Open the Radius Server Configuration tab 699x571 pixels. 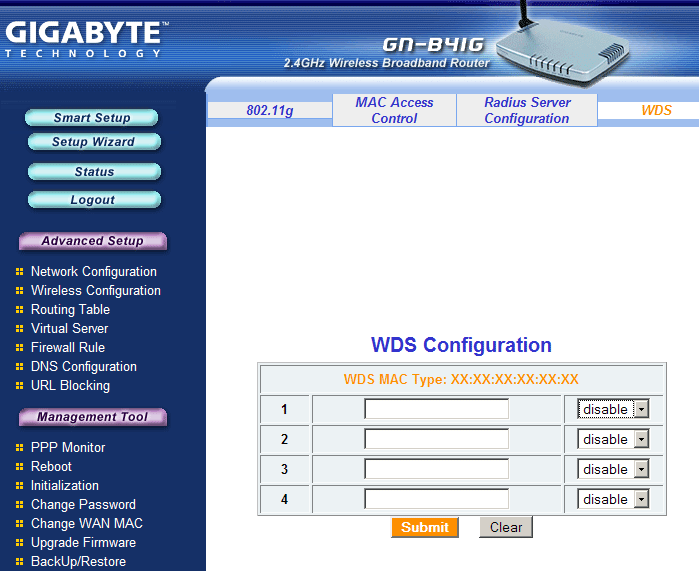tap(527, 110)
